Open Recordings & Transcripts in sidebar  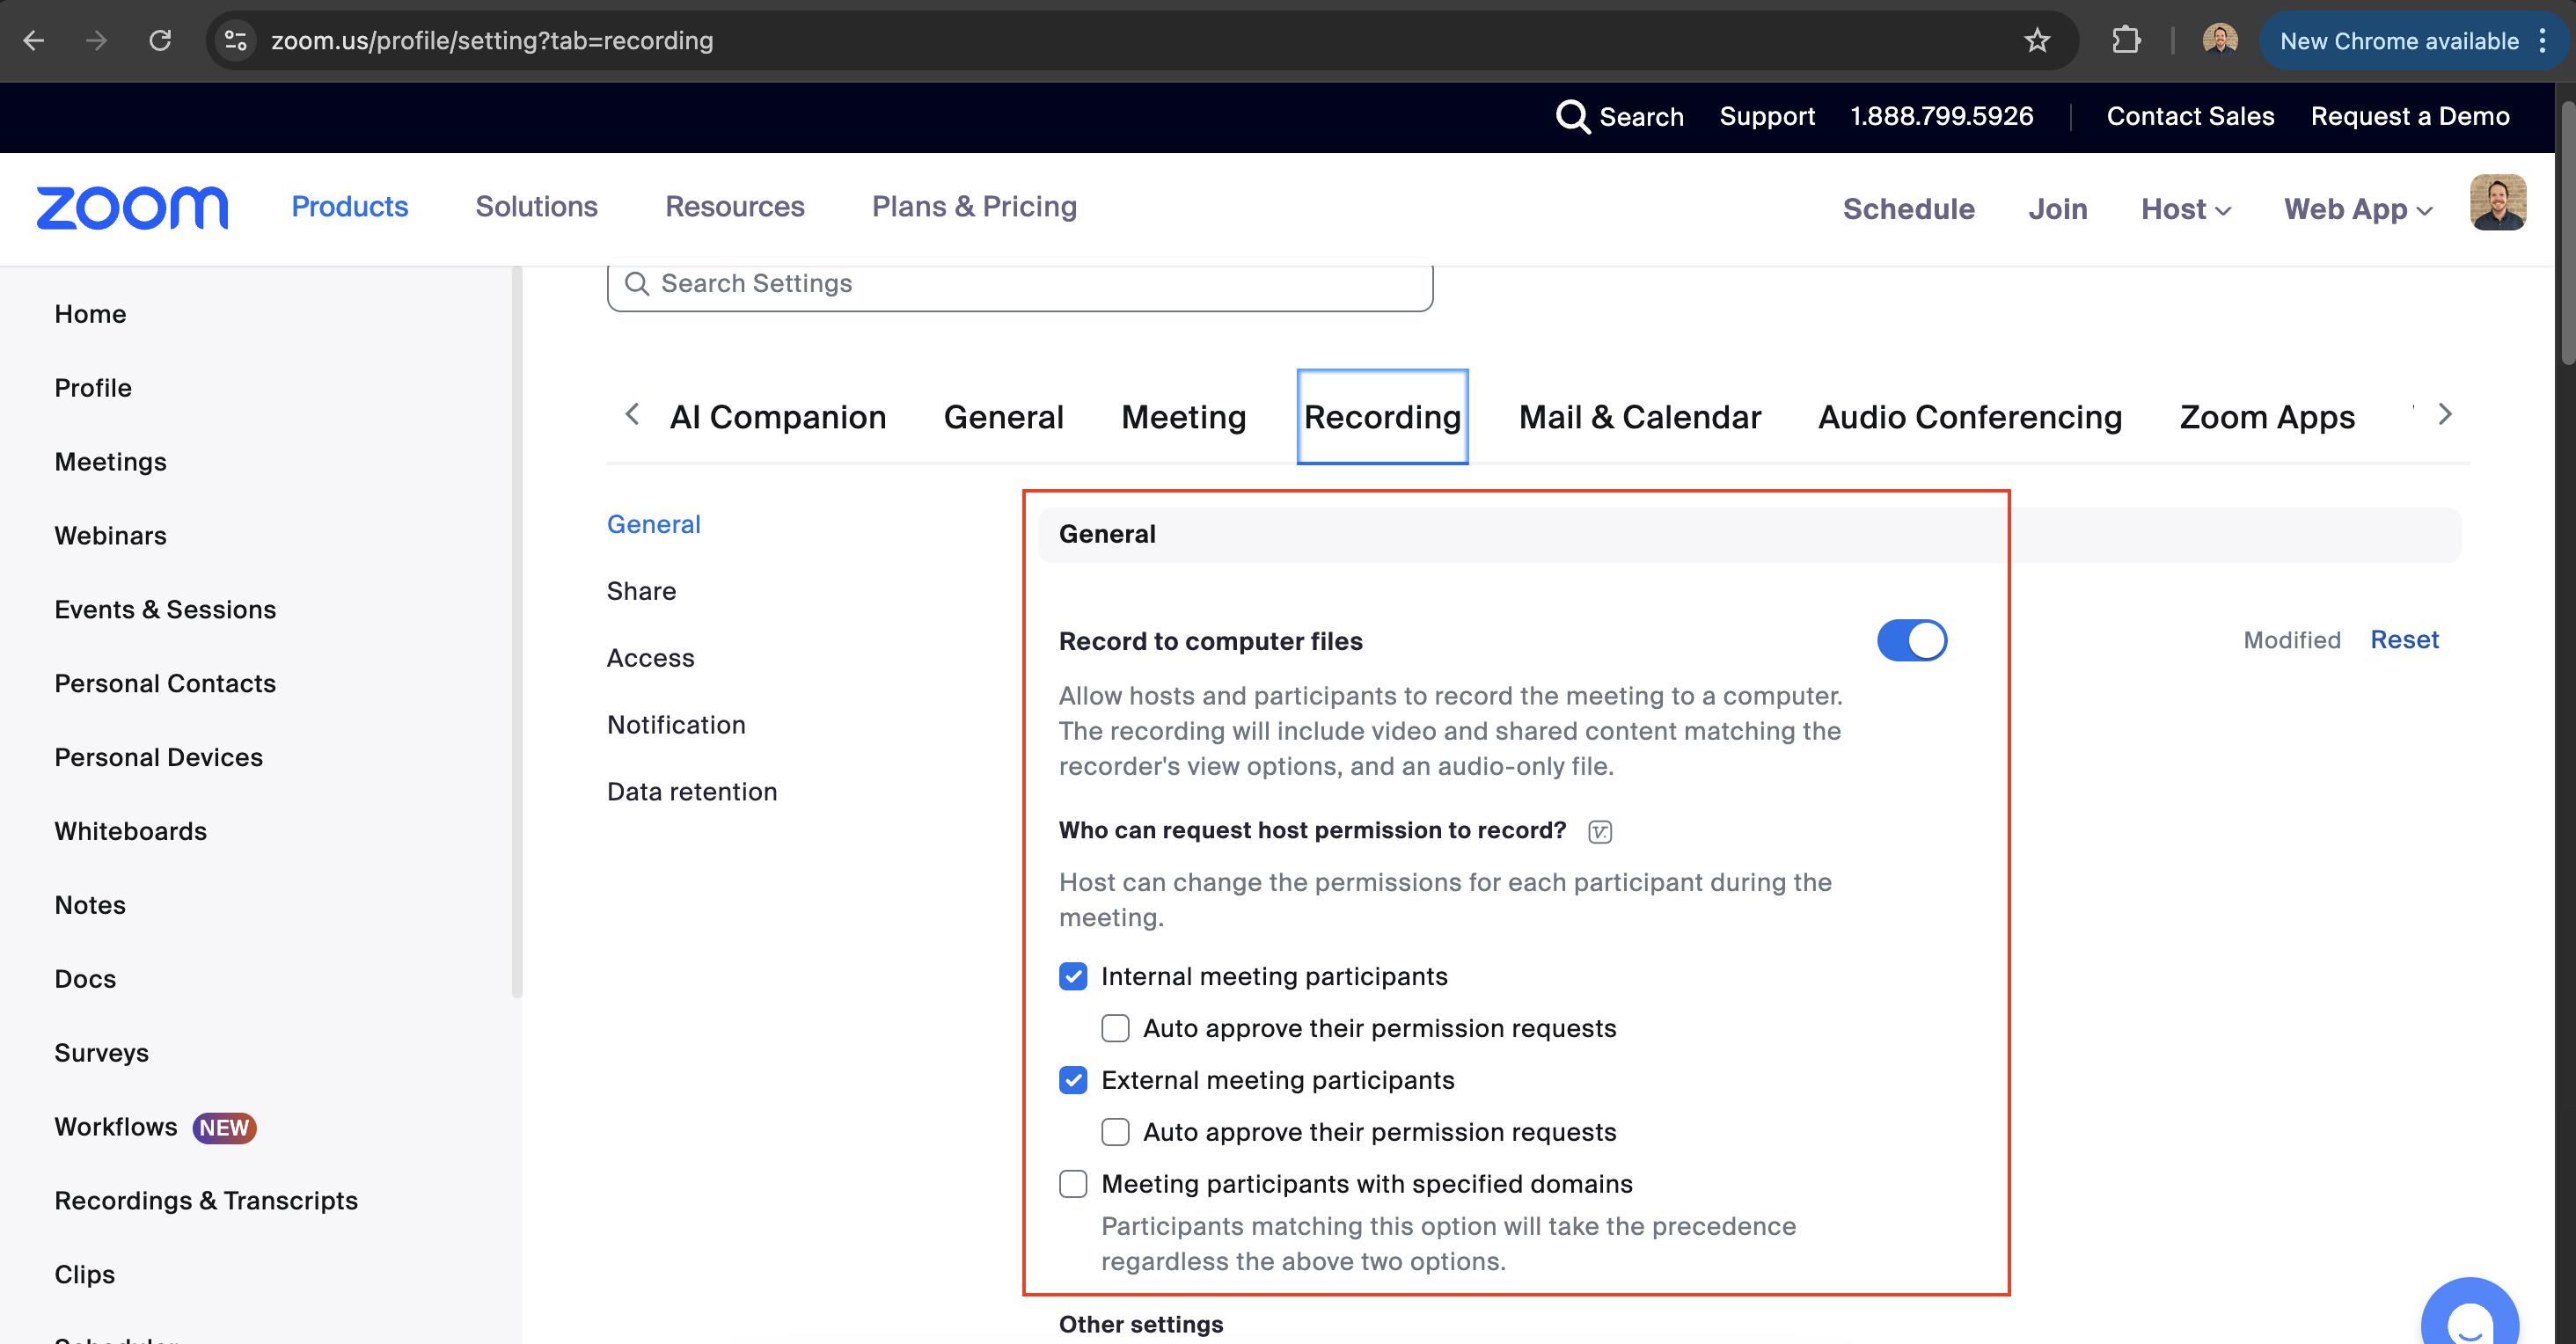206,1200
